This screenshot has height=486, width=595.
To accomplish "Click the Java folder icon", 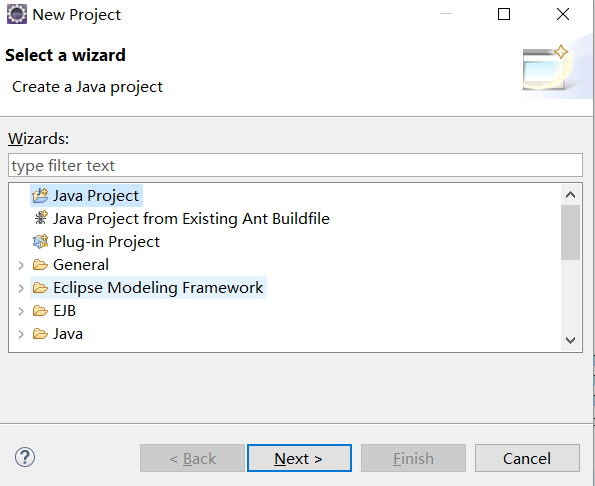I will tap(40, 334).
